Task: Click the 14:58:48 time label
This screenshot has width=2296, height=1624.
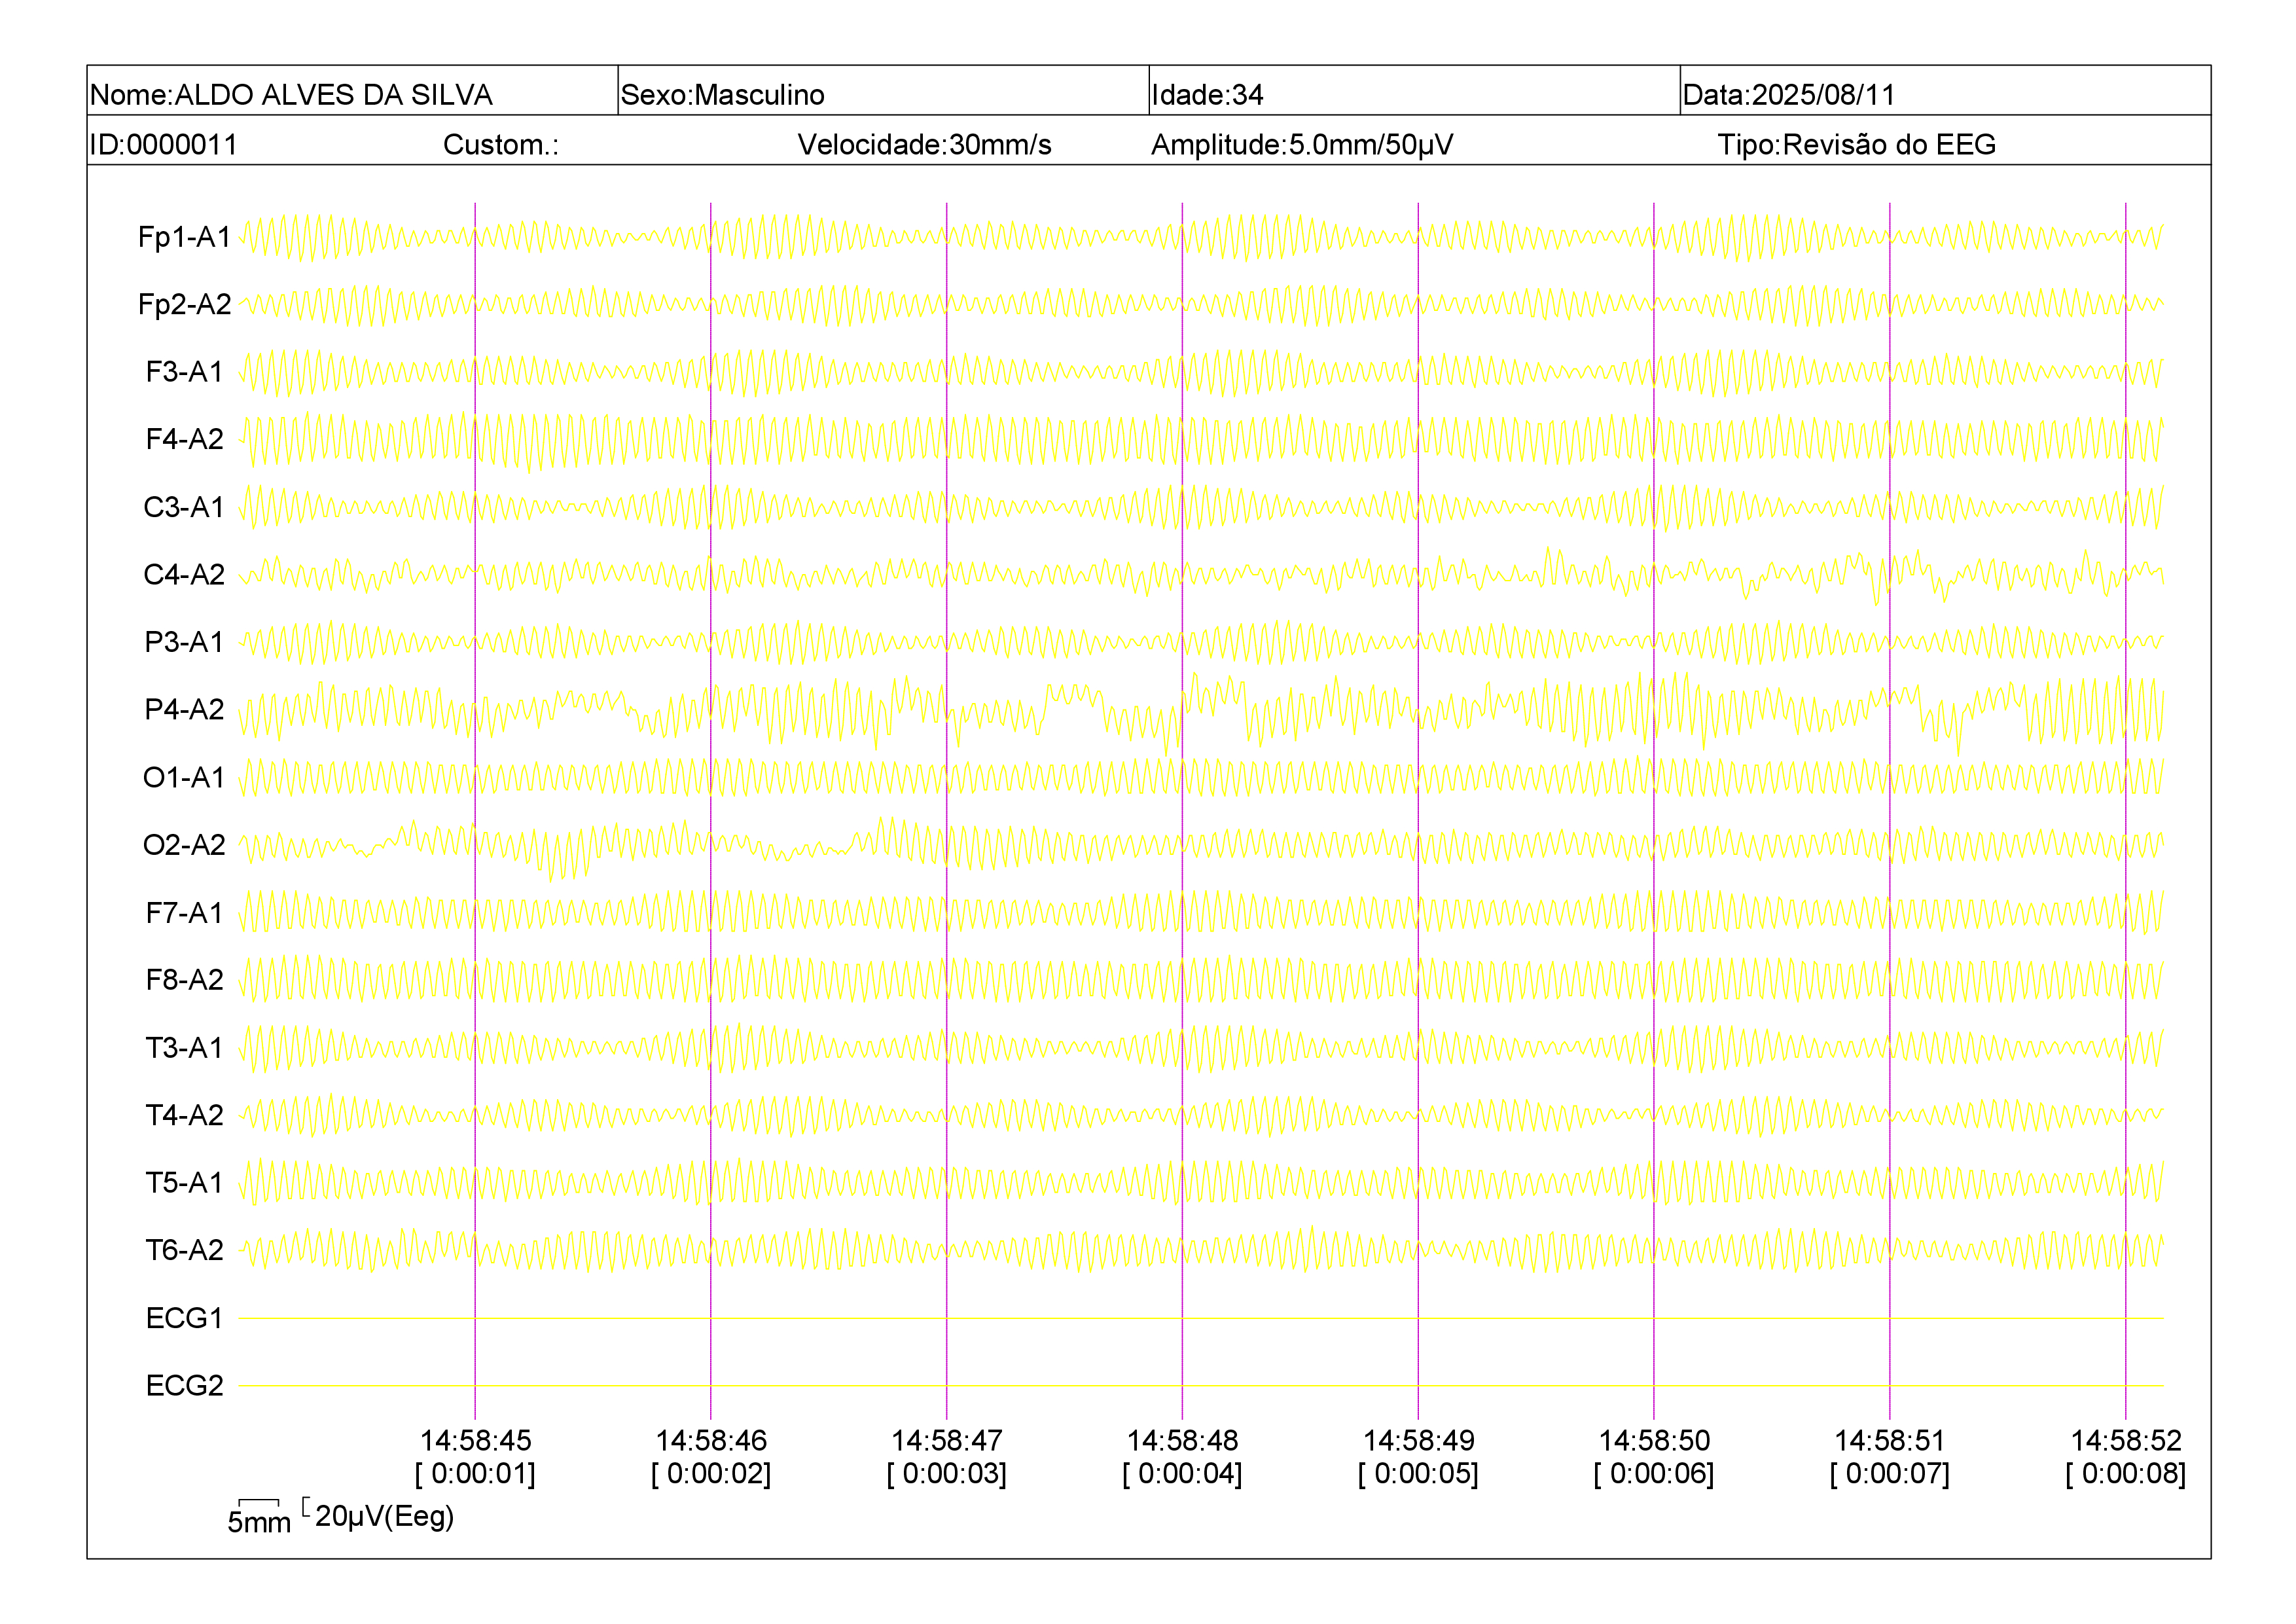Action: (x=1182, y=1440)
